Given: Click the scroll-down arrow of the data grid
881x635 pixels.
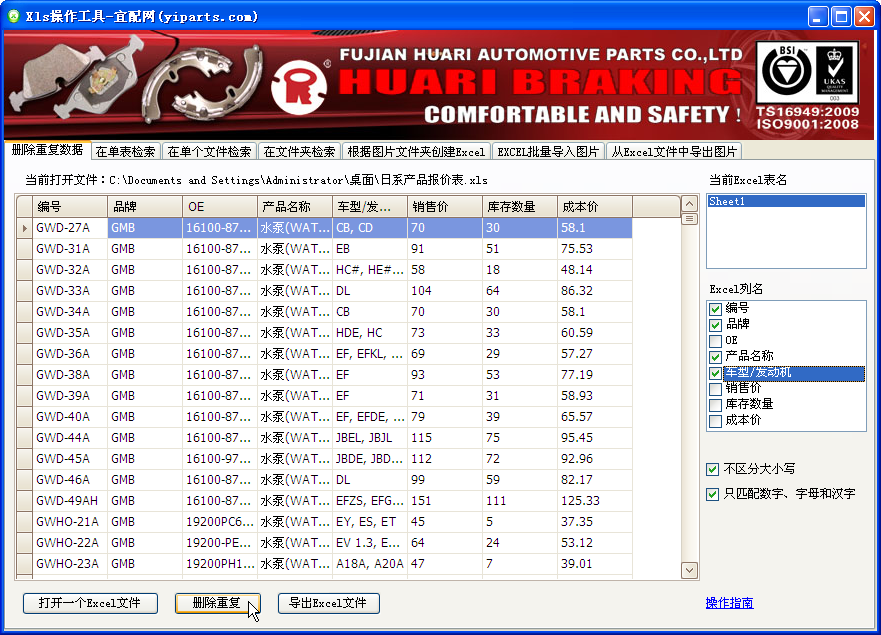Looking at the screenshot, I should click(x=689, y=570).
